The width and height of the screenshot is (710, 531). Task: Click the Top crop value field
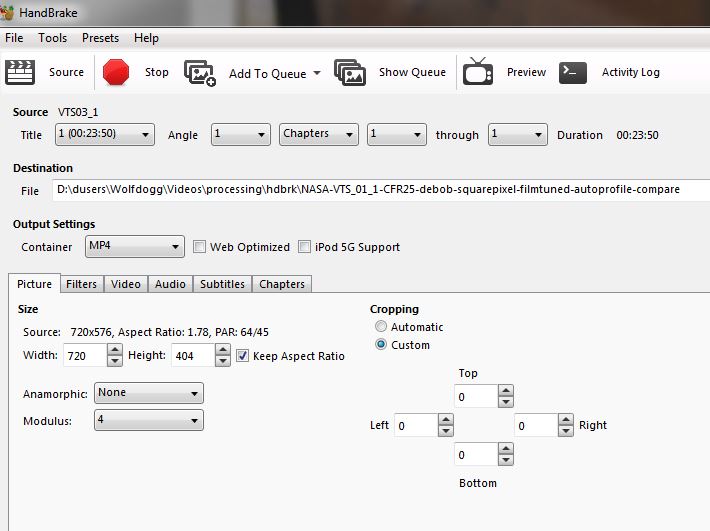[476, 397]
